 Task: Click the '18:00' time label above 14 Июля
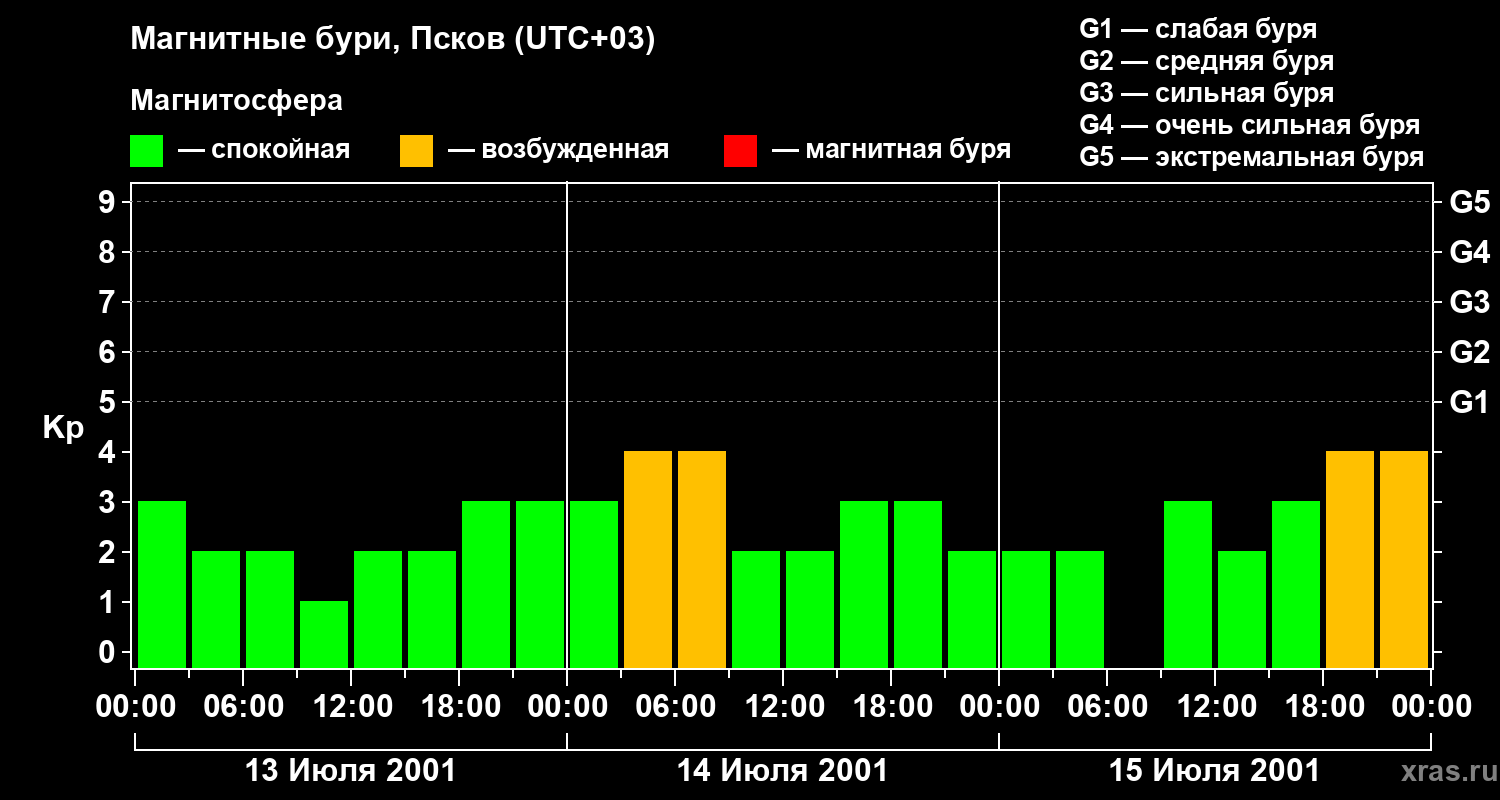[x=891, y=707]
